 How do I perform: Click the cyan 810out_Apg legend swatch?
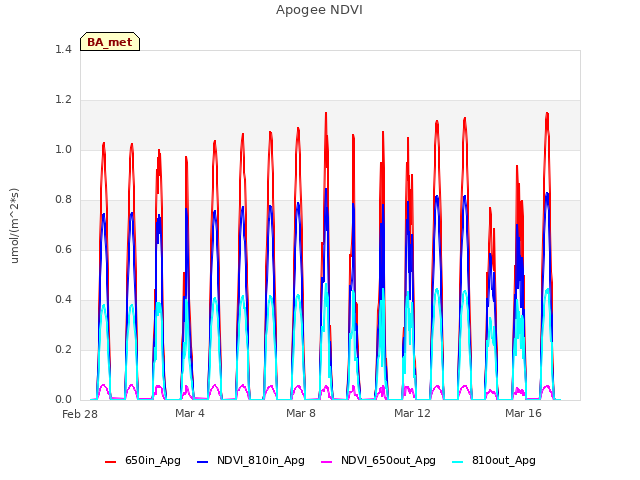(458, 462)
